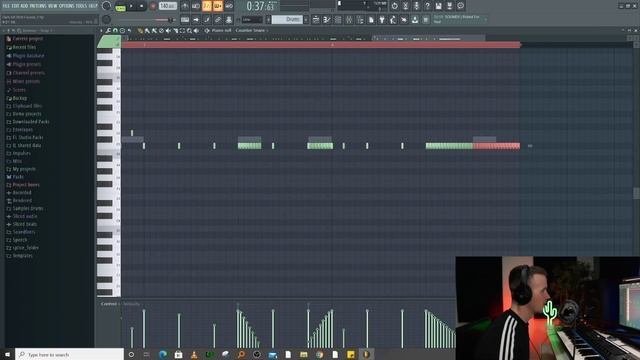640x360 pixels.
Task: Open the ADD menu
Action: [24, 6]
